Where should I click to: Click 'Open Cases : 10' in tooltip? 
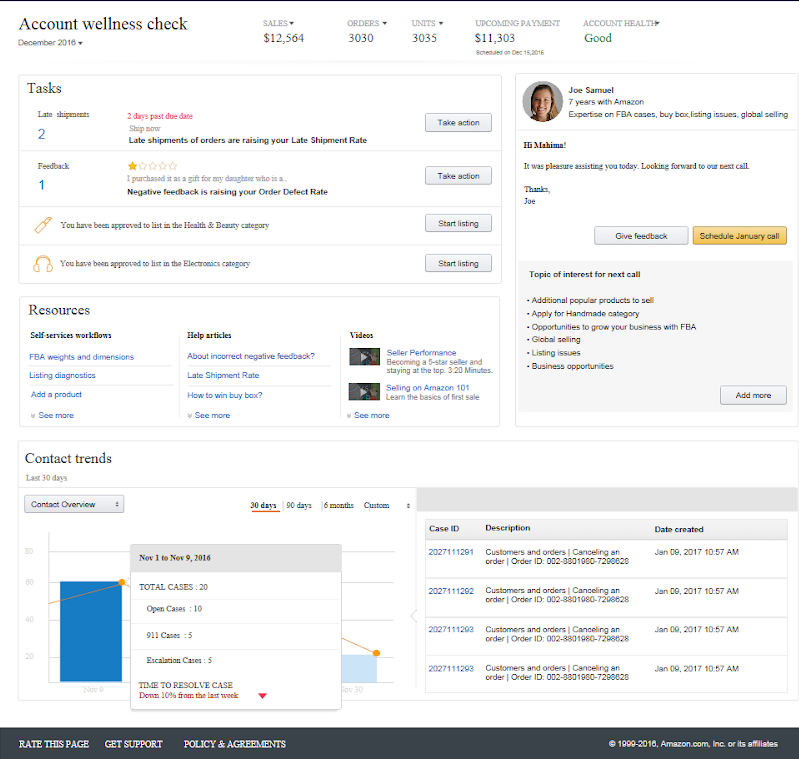tap(174, 609)
